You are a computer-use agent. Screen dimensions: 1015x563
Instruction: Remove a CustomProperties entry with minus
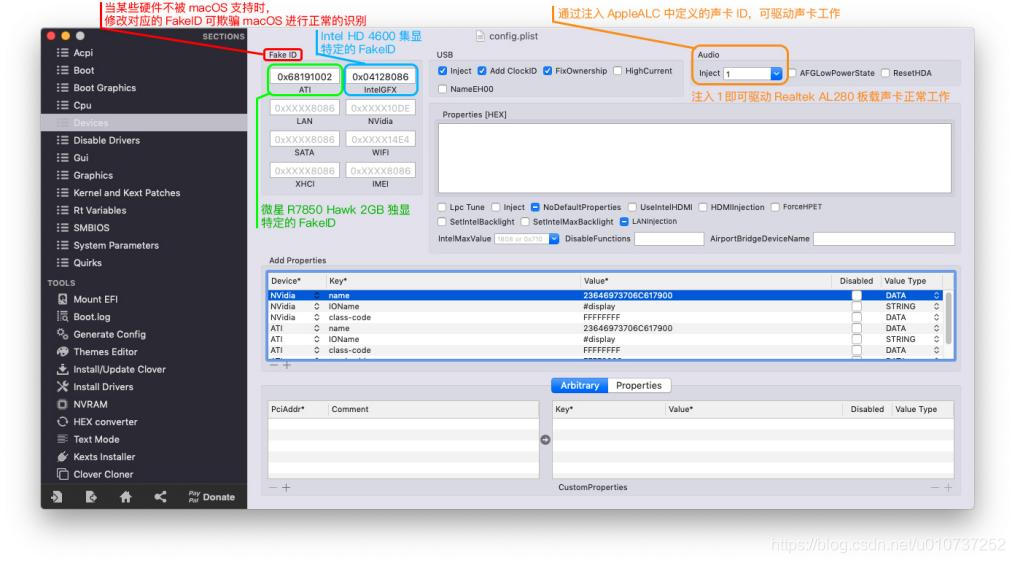click(x=934, y=487)
